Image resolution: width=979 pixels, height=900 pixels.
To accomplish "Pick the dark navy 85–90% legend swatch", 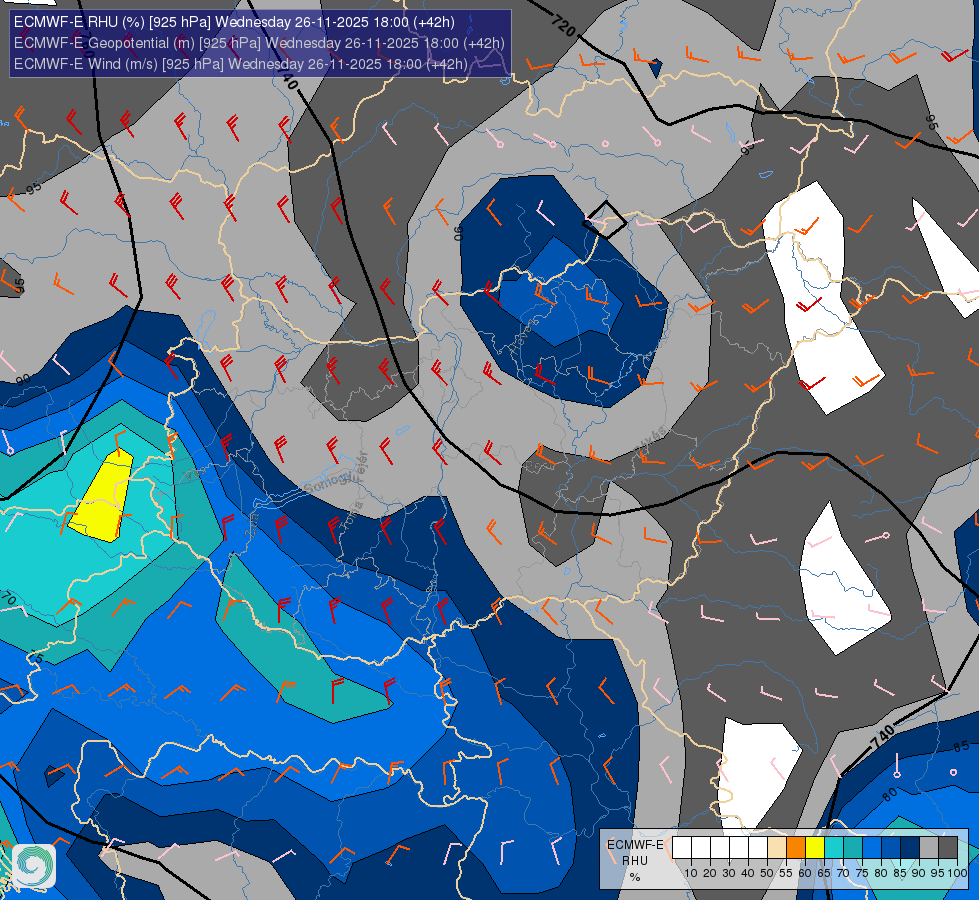I will pos(910,848).
